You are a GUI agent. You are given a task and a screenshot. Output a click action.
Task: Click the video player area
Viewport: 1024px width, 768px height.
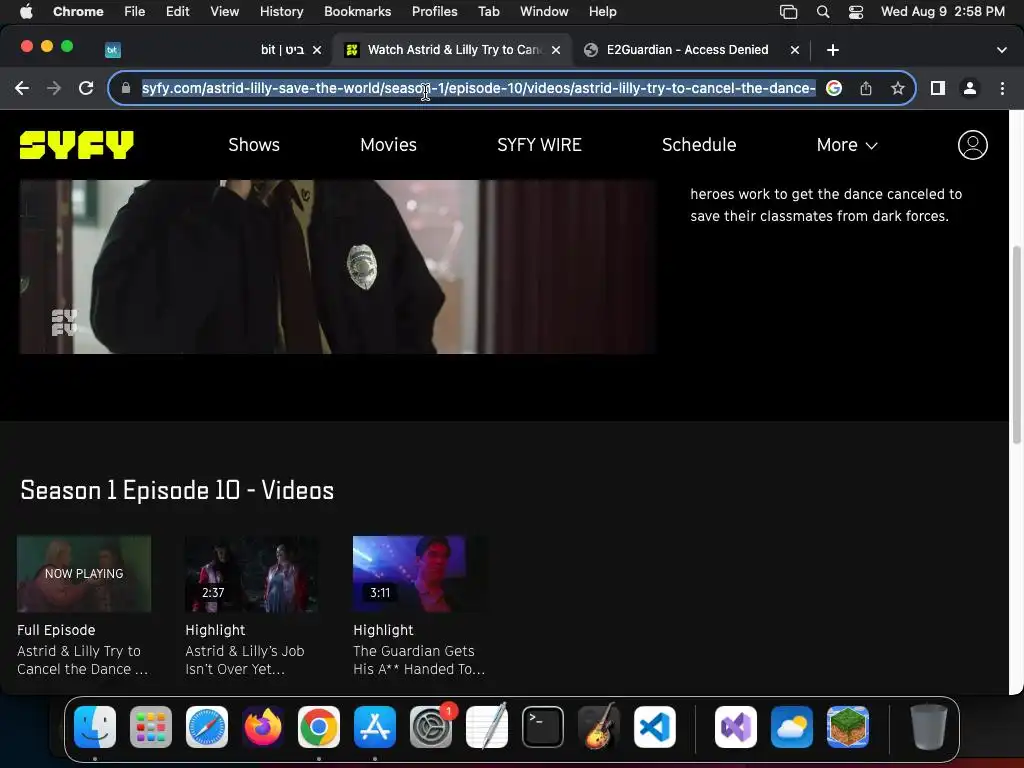(x=337, y=266)
